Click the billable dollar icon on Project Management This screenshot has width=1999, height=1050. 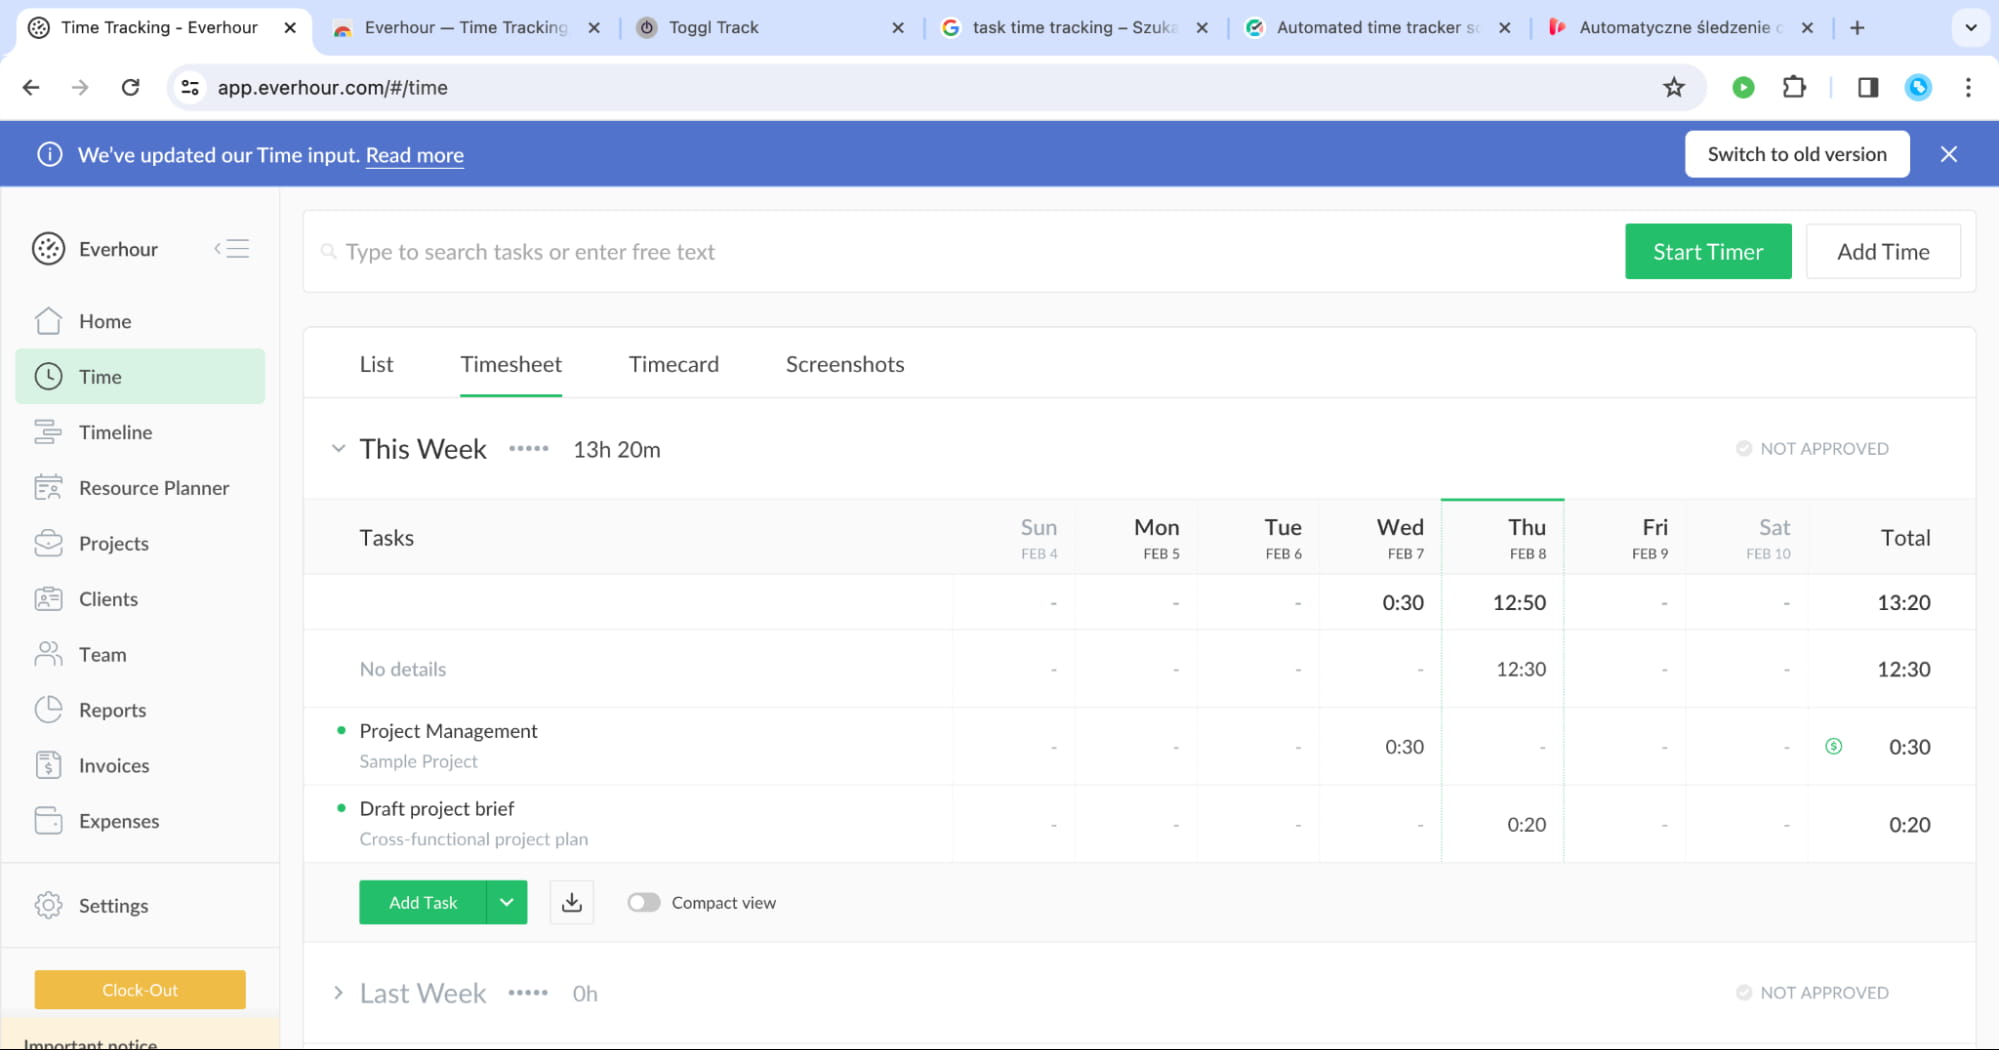click(1832, 746)
